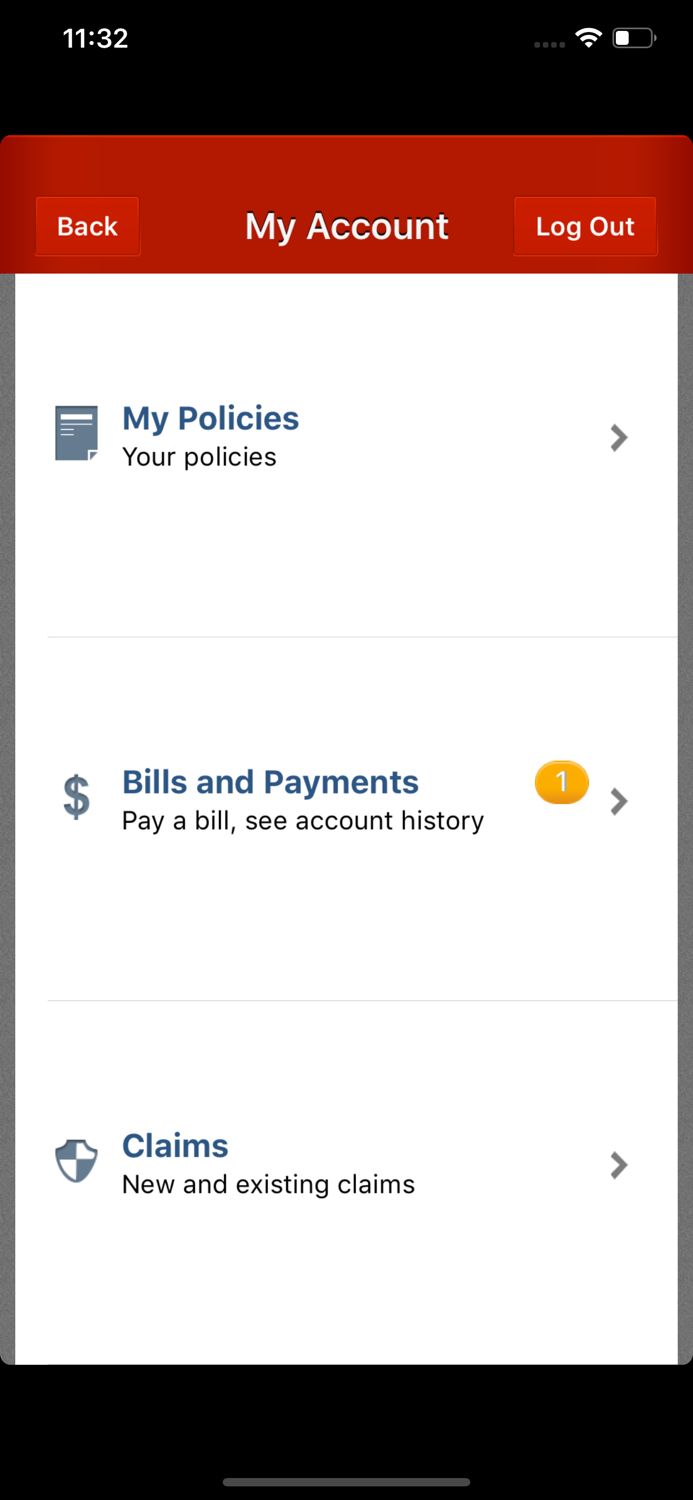
Task: Open the My Policies heading link
Action: click(x=210, y=418)
